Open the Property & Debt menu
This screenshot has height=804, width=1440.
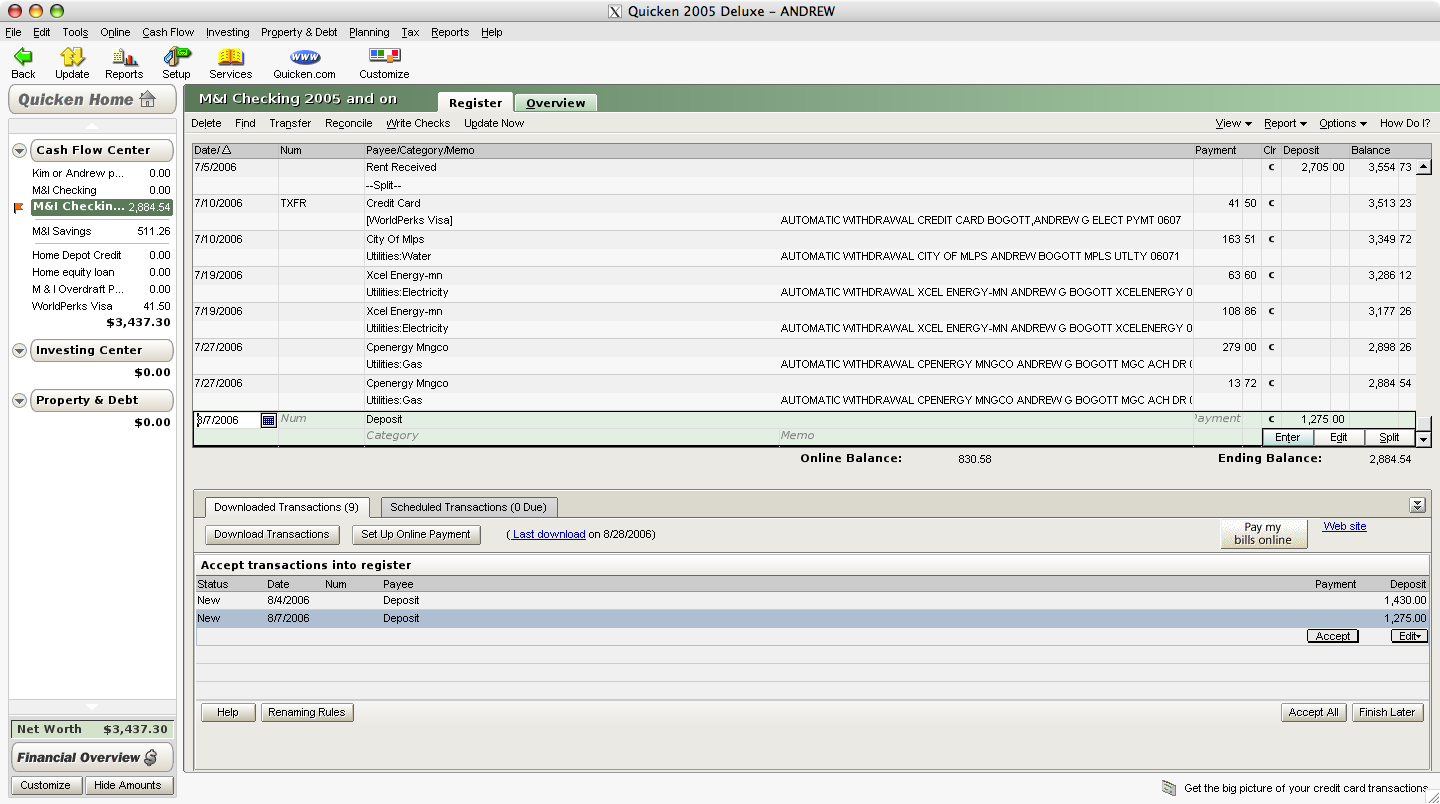coord(299,32)
